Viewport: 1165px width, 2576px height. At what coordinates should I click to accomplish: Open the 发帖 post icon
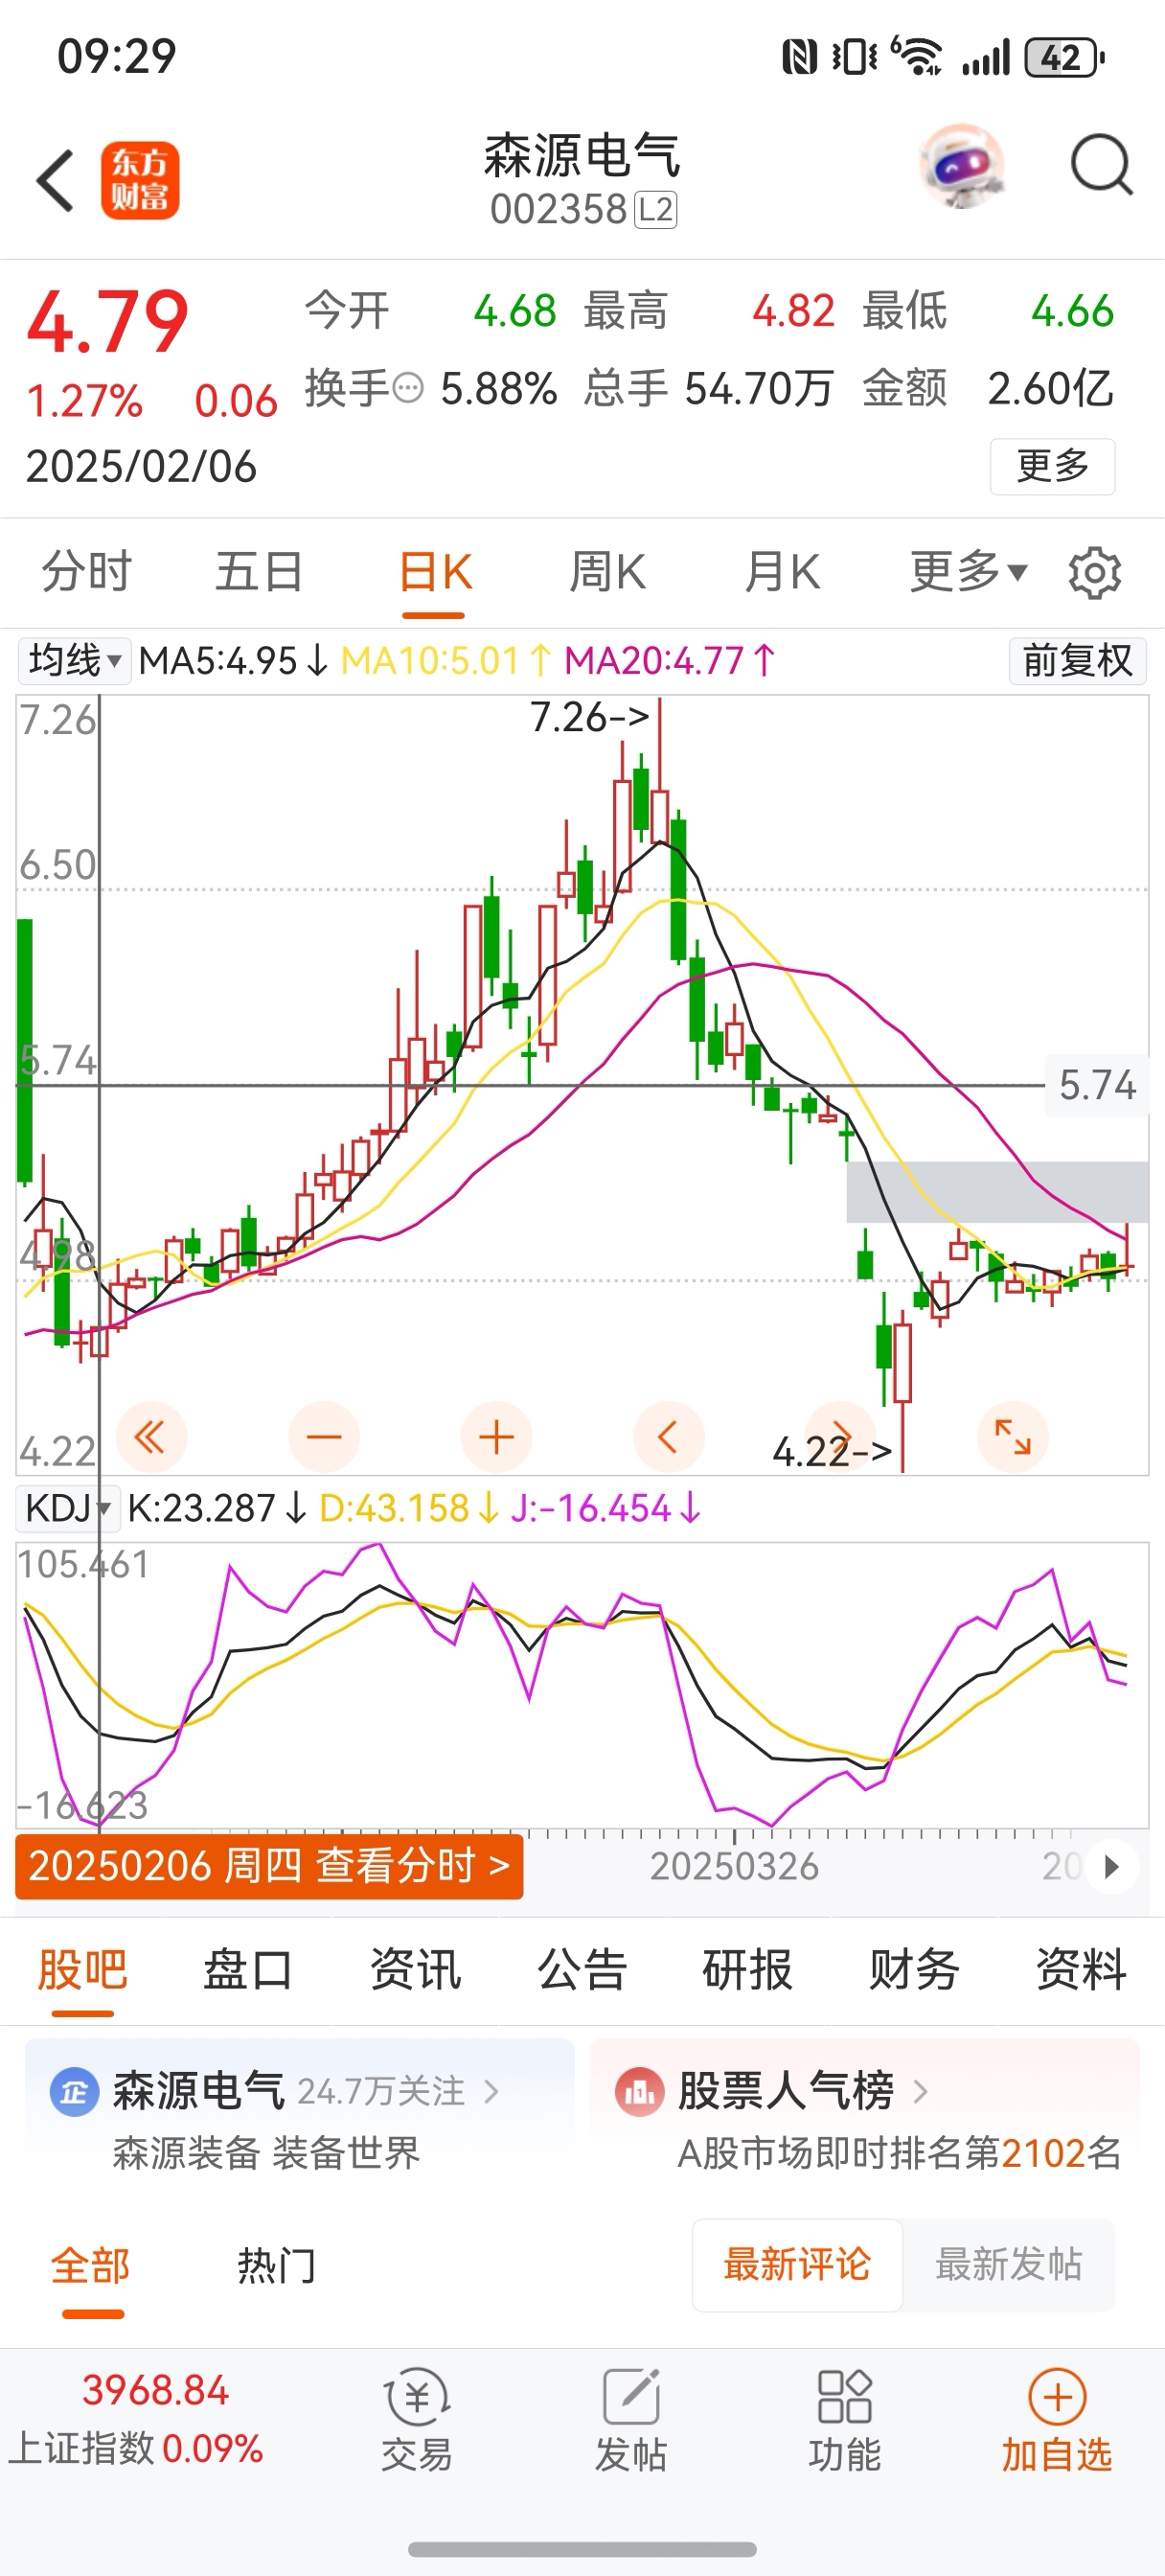coord(631,2397)
